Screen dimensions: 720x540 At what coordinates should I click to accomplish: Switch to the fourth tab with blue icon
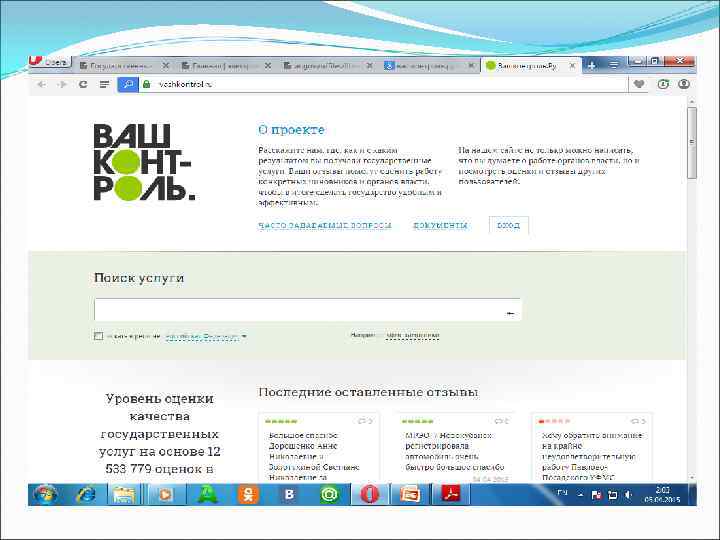(x=429, y=66)
